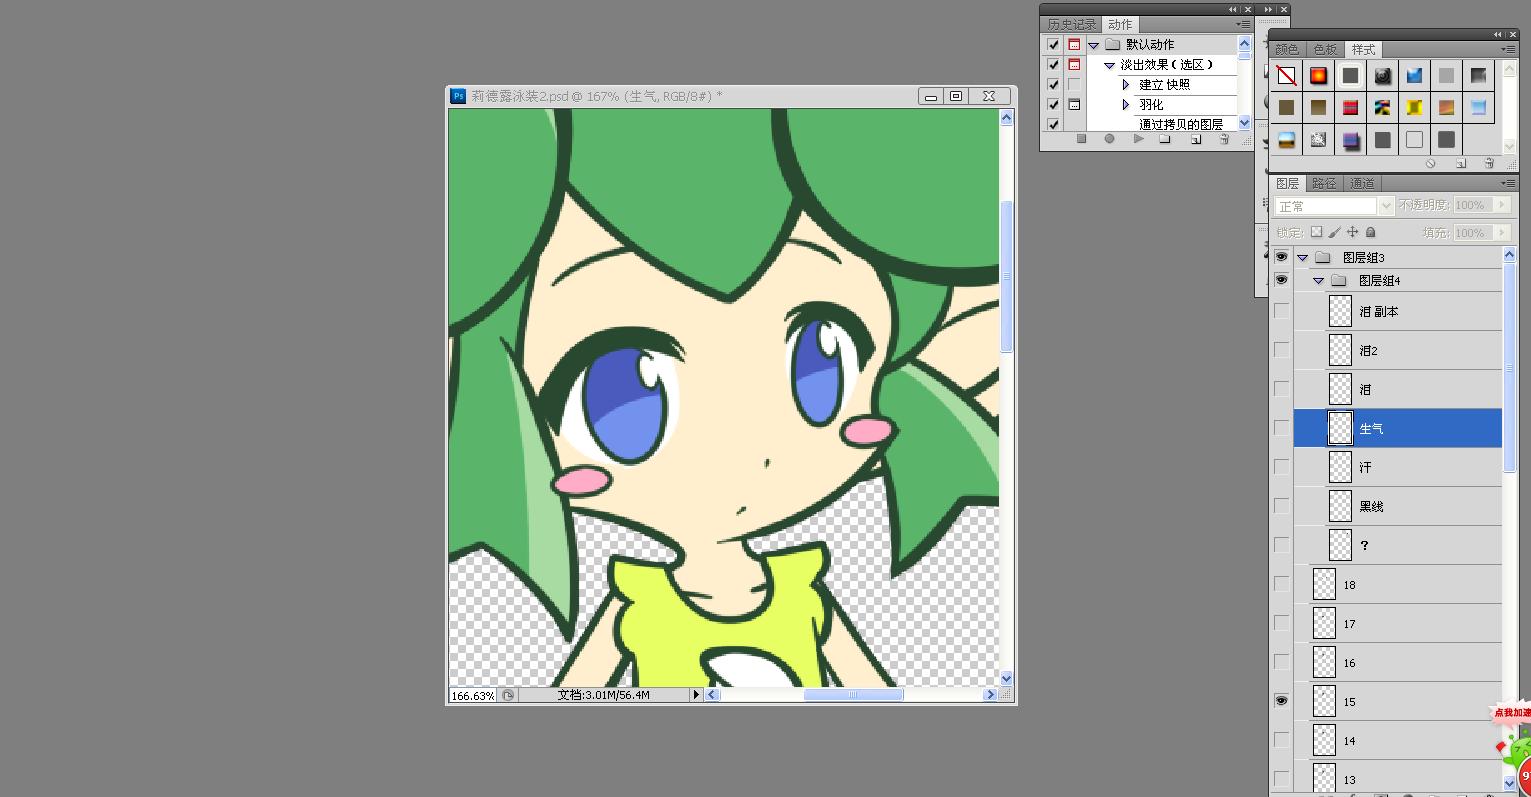
Task: Show the 泪 副本 layer
Action: pos(1281,311)
